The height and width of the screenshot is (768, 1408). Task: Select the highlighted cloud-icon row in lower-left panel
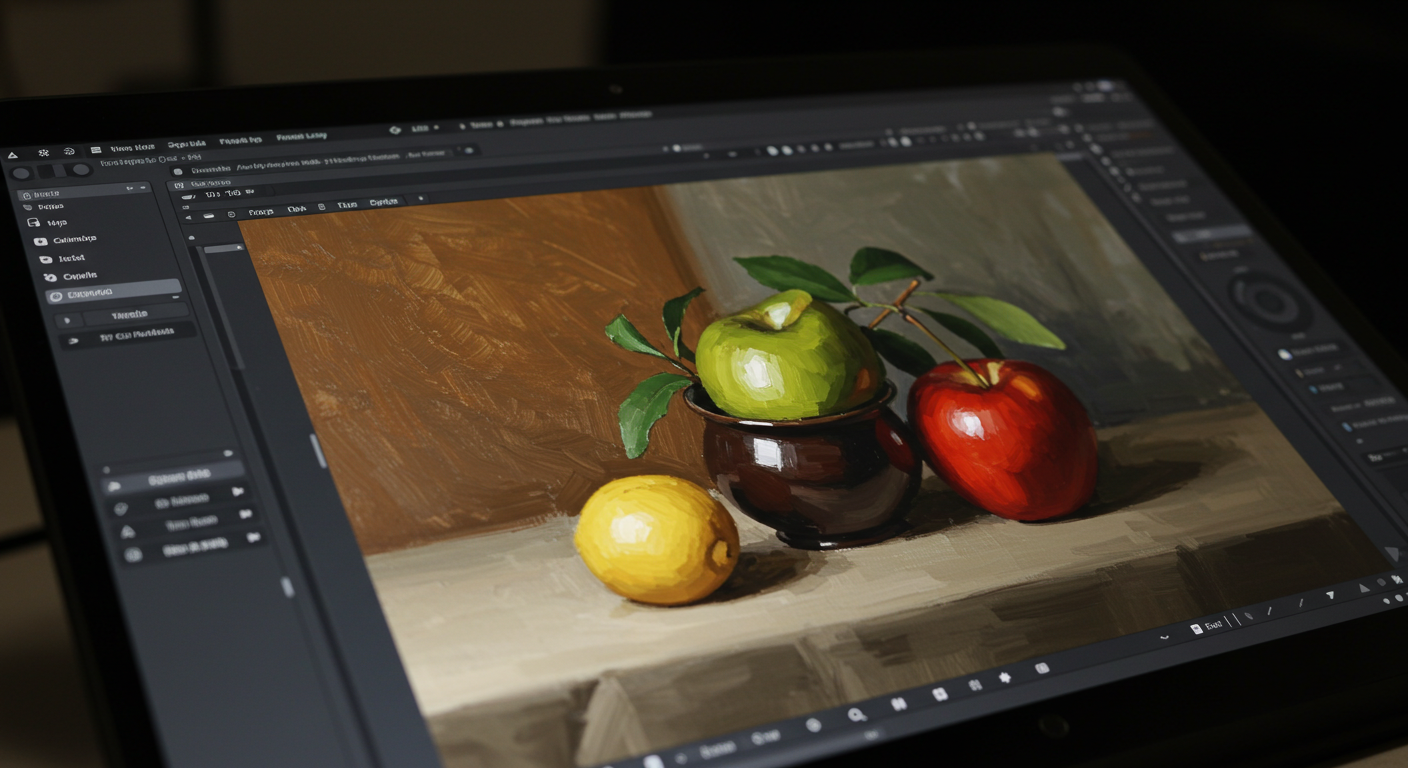[x=174, y=479]
